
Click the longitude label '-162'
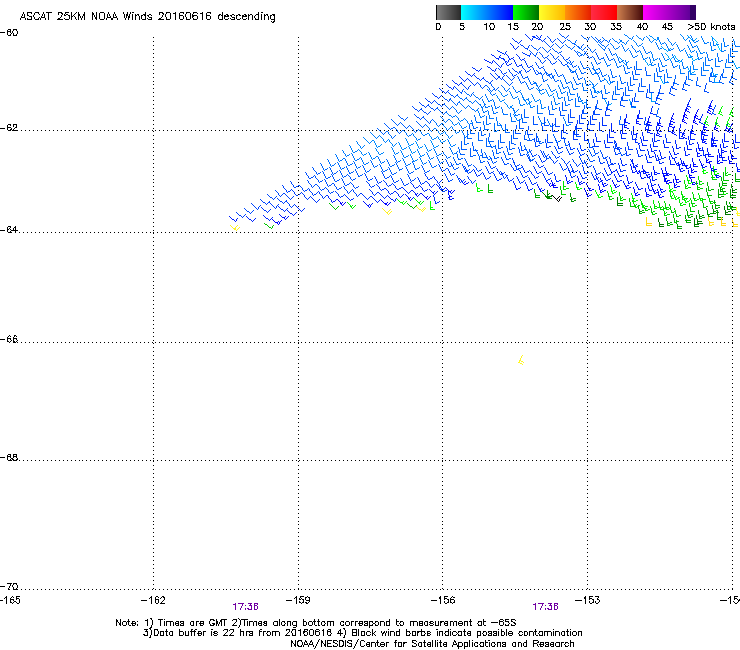coord(153,600)
